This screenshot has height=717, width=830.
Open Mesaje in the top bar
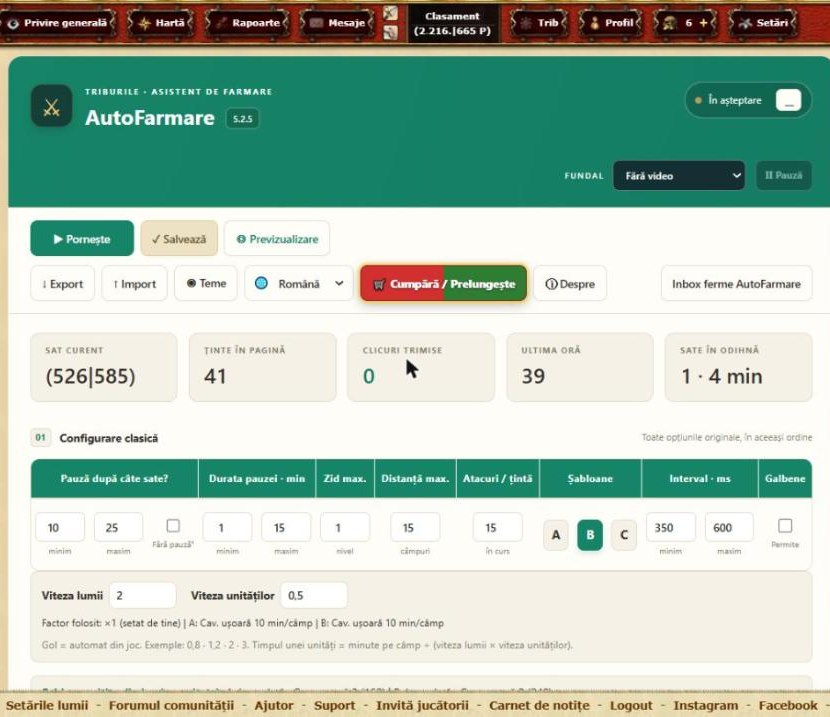pyautogui.click(x=337, y=23)
